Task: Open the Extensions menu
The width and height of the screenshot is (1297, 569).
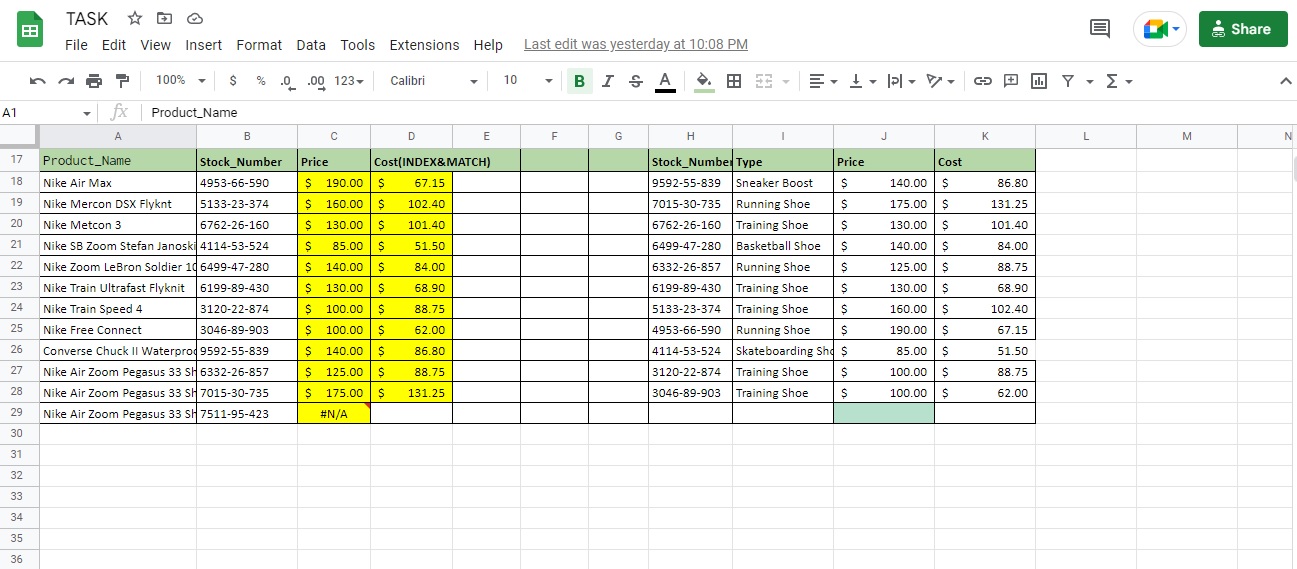Action: point(424,45)
